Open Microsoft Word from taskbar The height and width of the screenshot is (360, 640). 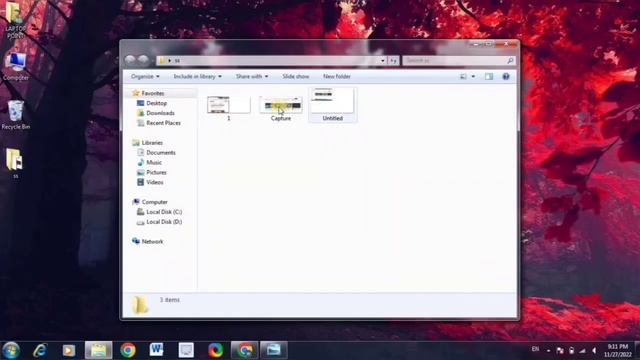click(x=156, y=350)
